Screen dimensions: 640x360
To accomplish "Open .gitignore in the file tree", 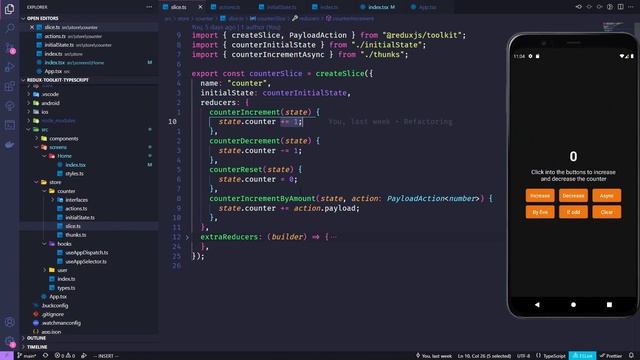I will pos(53,314).
